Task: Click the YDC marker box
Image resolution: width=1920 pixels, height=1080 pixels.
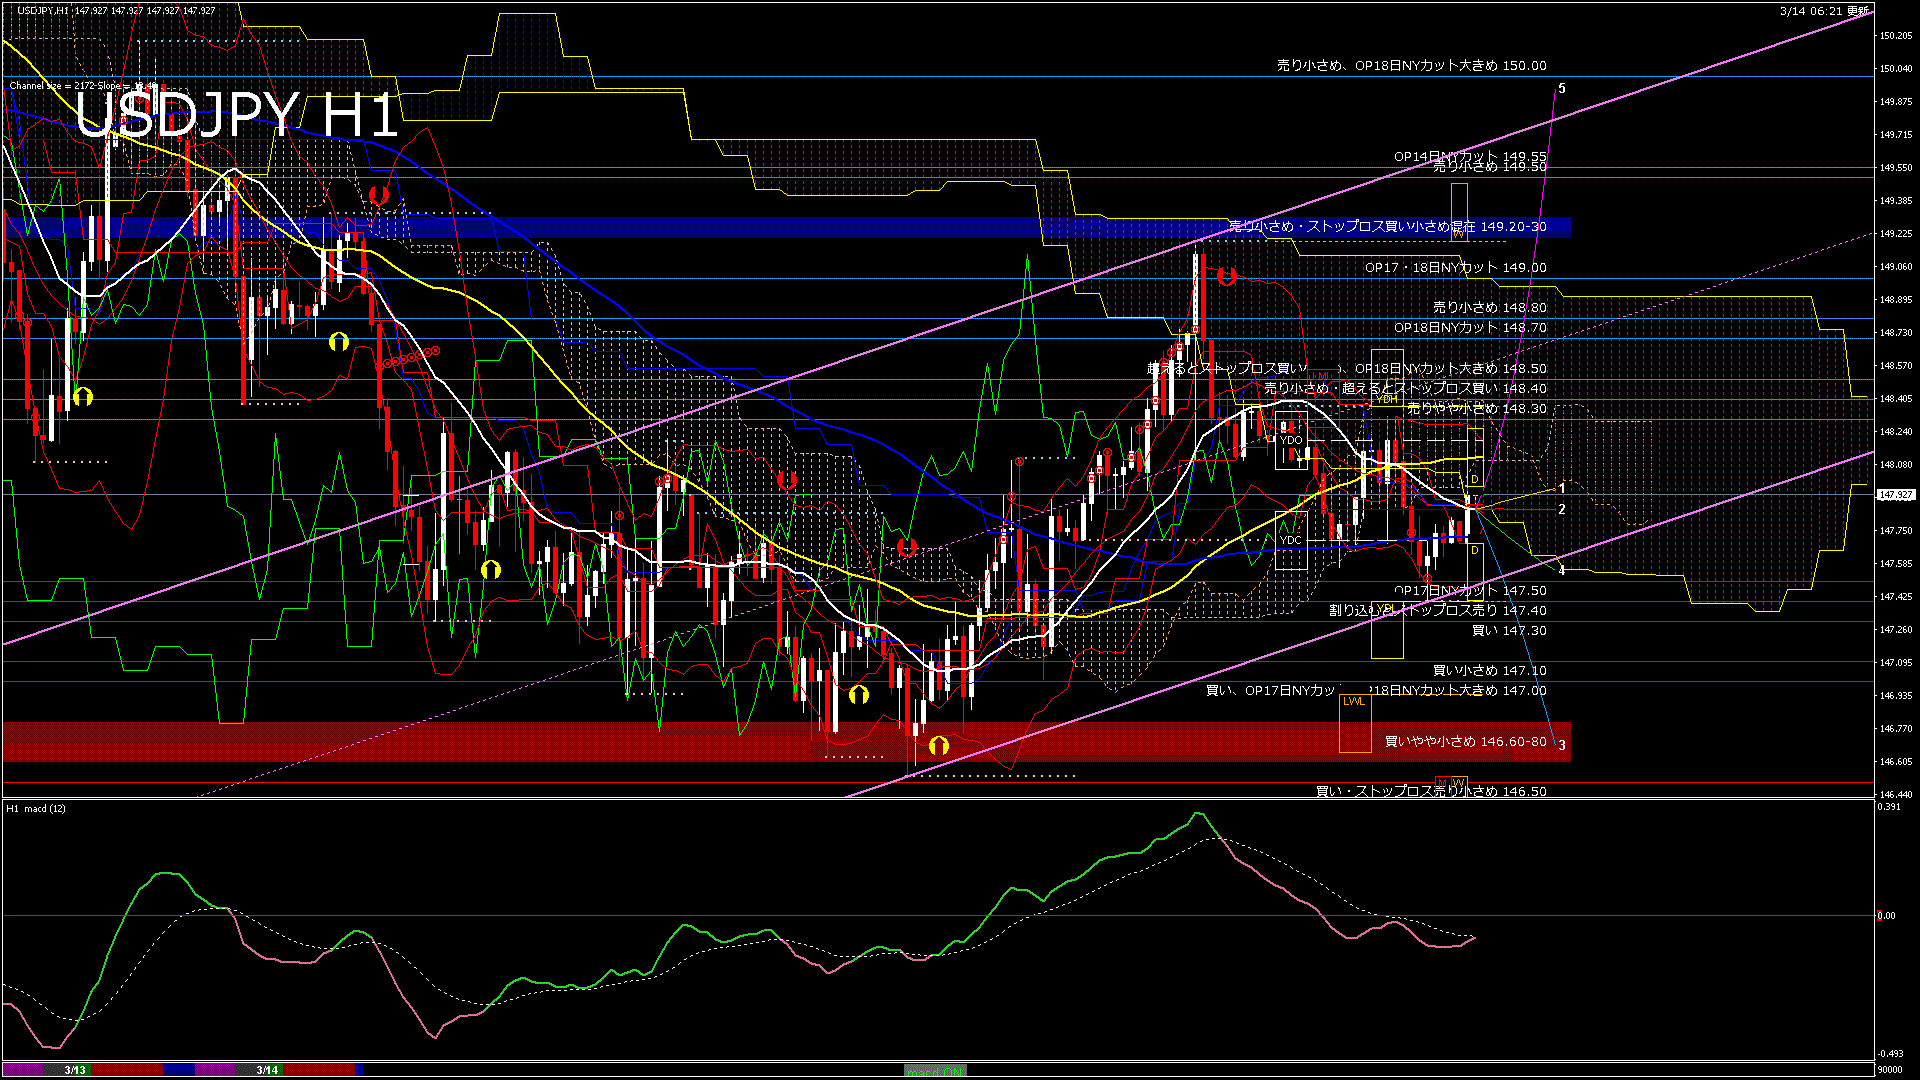Action: (1291, 540)
